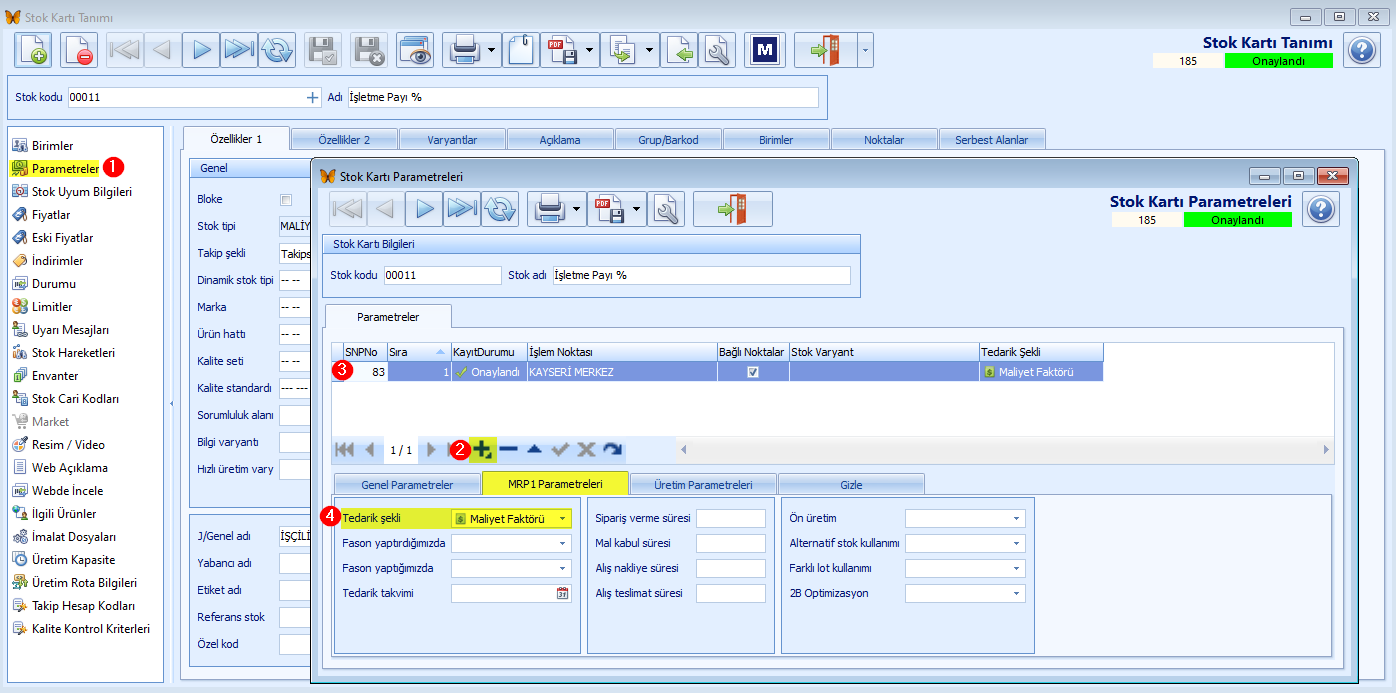
Task: Open help for Stok Kartı Parametreleri dialog
Action: 1321,209
